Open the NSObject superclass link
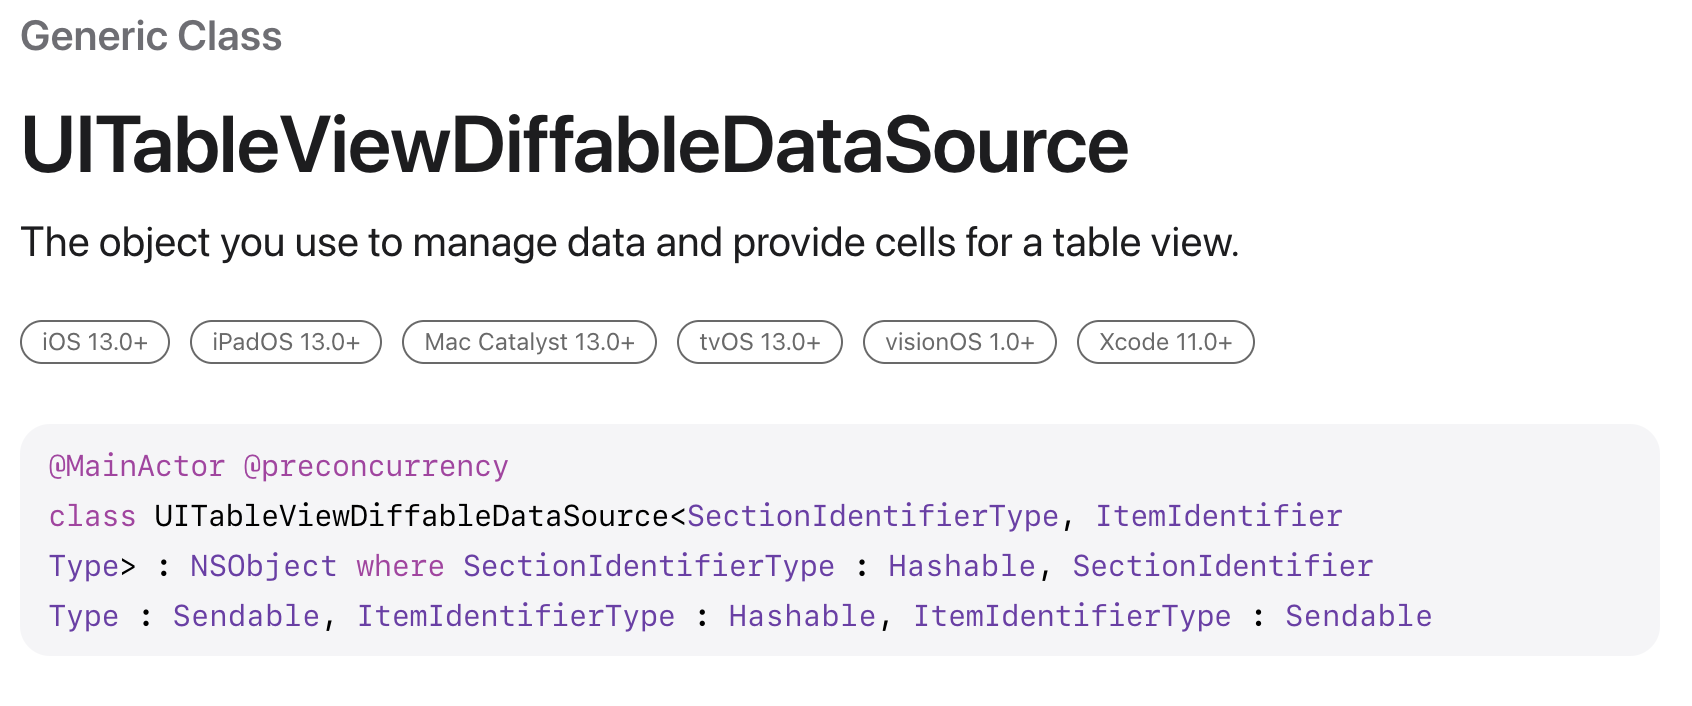 (263, 566)
